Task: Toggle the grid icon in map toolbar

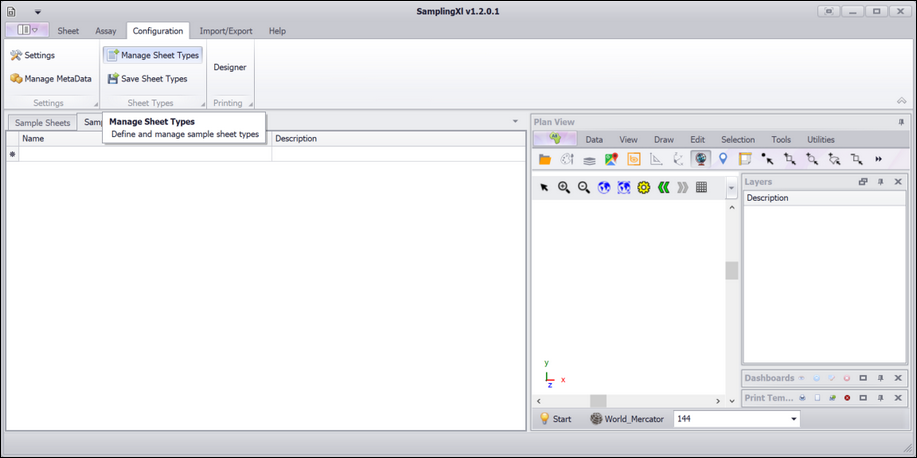Action: [x=702, y=187]
